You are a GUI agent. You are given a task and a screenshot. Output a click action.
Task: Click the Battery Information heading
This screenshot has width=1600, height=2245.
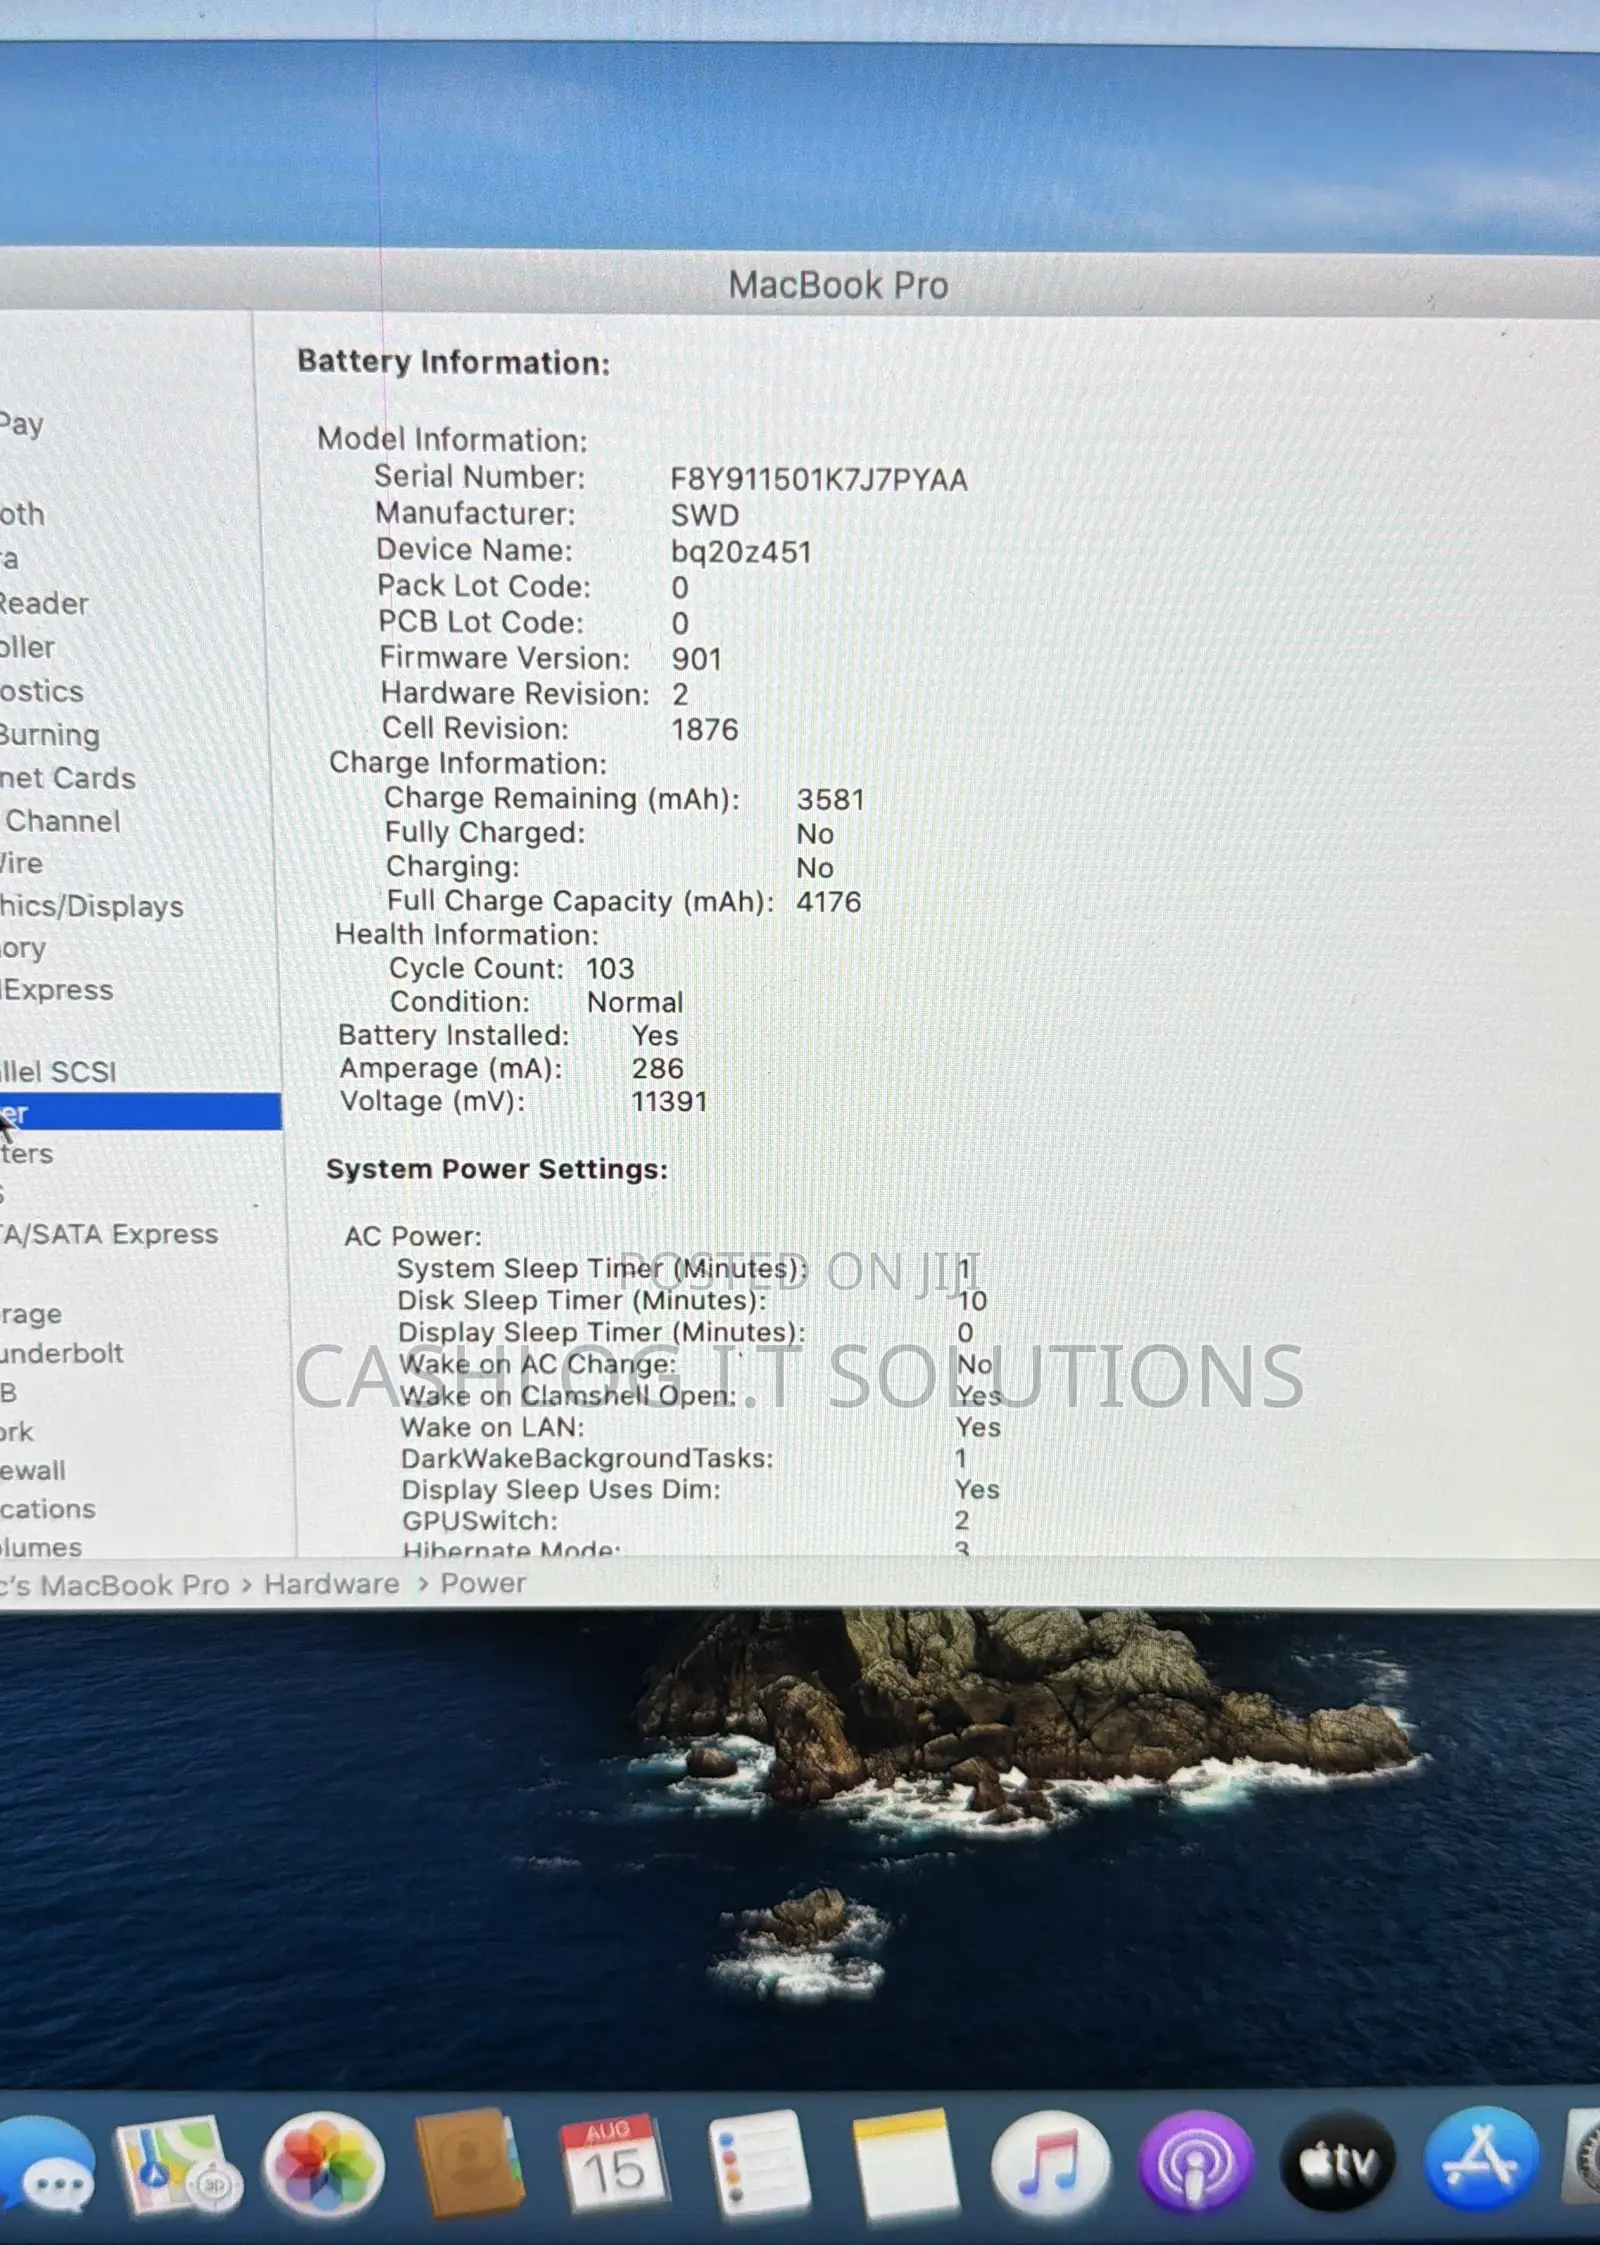click(454, 362)
